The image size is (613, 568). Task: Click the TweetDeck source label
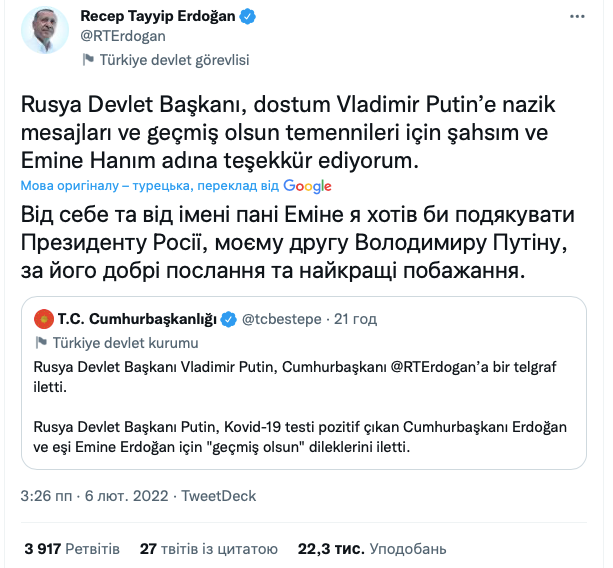(220, 496)
